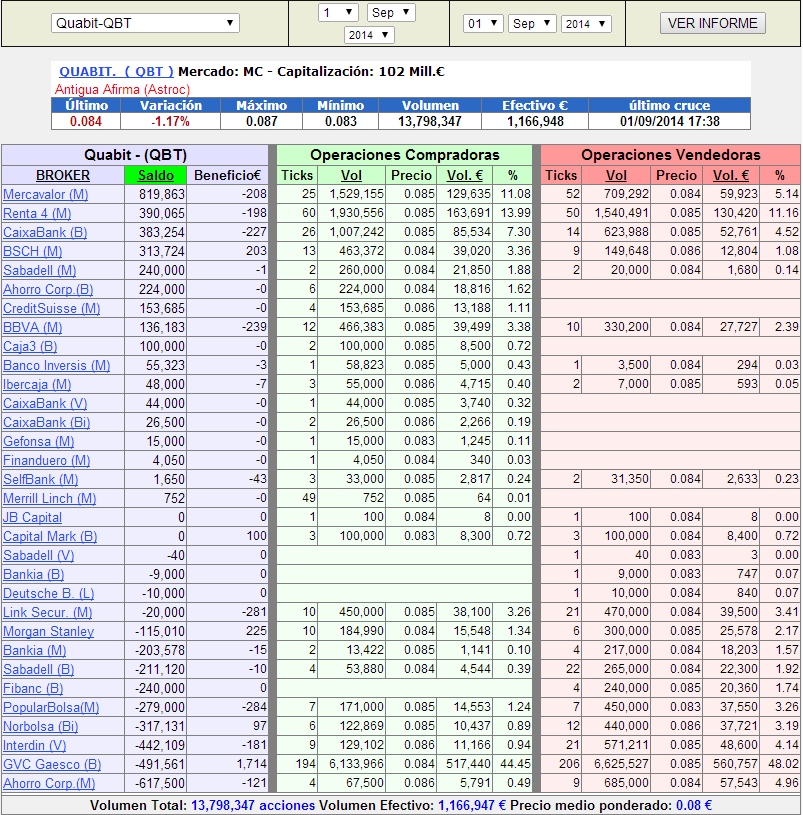Sort buying operations by Vol. € header

click(465, 175)
